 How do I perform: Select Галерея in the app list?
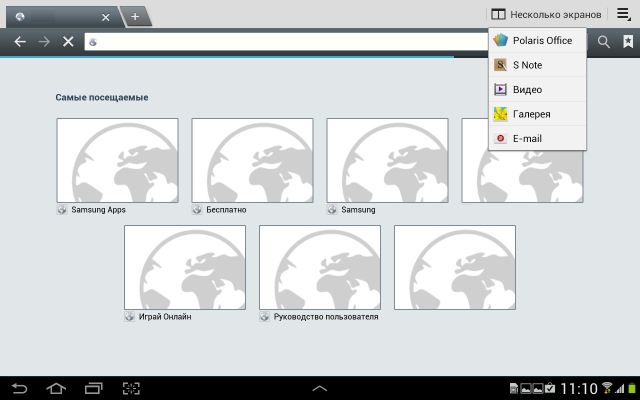537,114
